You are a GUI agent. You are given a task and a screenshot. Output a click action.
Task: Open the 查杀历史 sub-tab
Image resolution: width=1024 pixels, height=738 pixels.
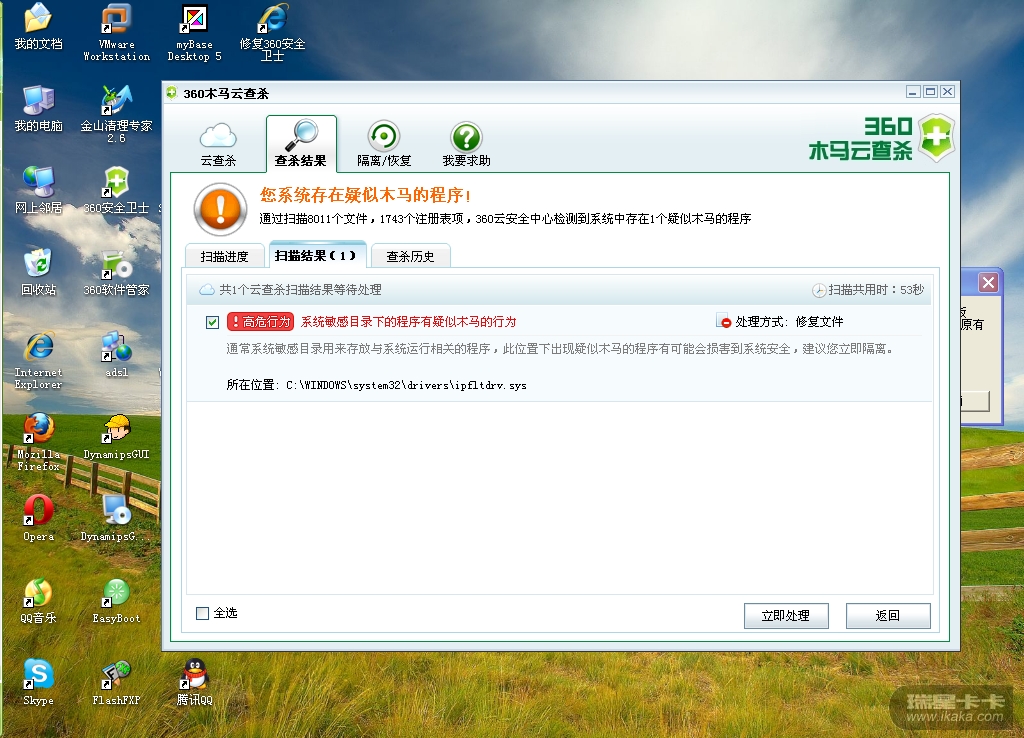click(410, 256)
